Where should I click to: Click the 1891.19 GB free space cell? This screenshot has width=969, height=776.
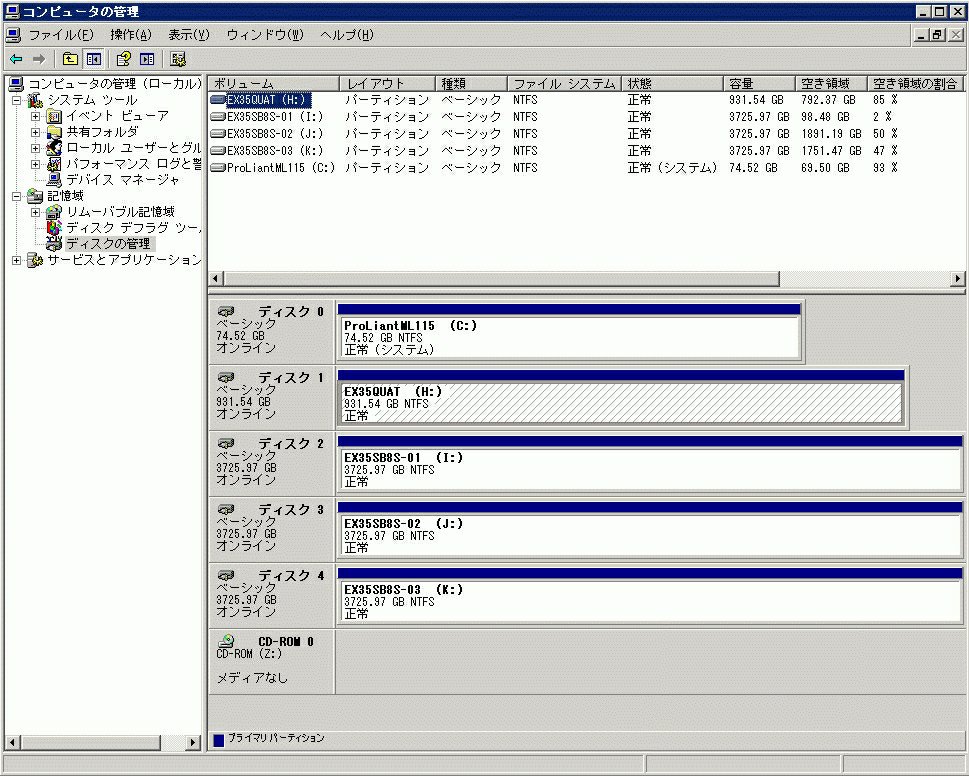point(831,133)
